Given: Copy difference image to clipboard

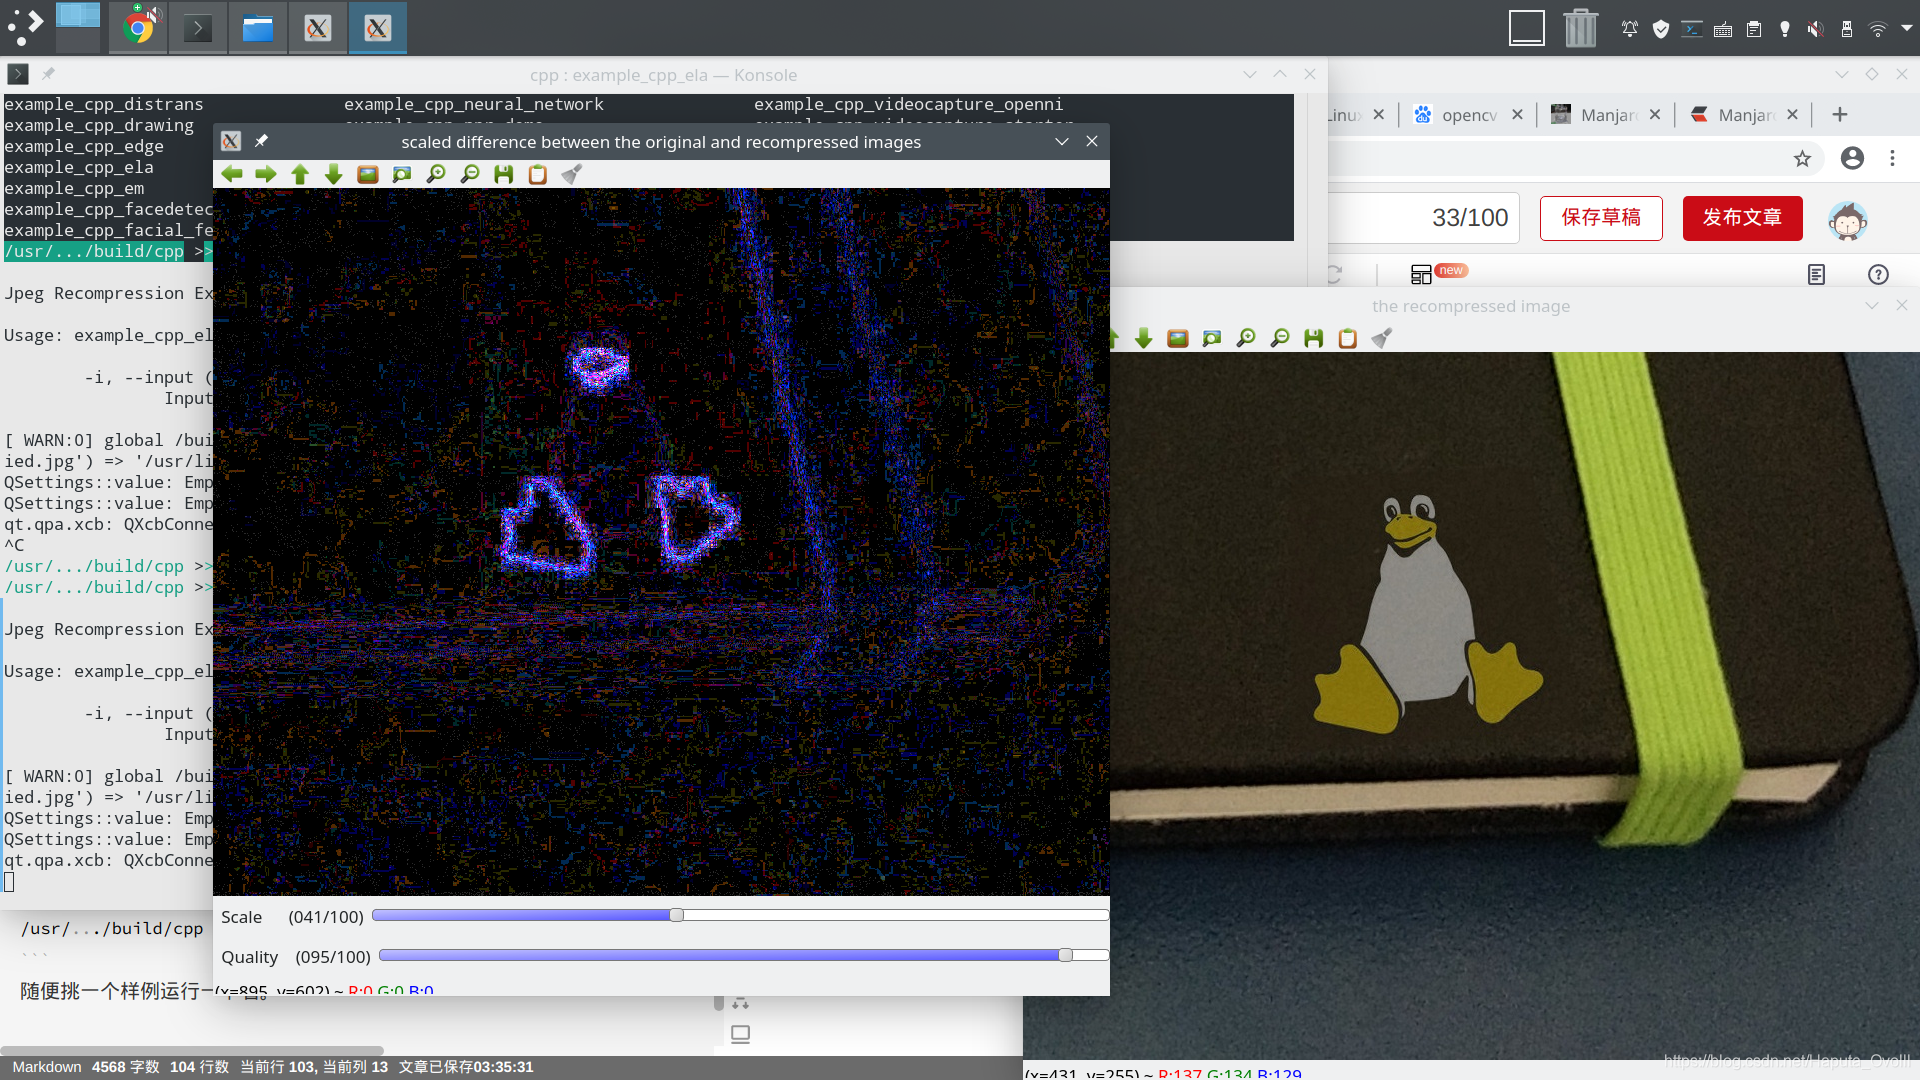Looking at the screenshot, I should click(x=538, y=174).
